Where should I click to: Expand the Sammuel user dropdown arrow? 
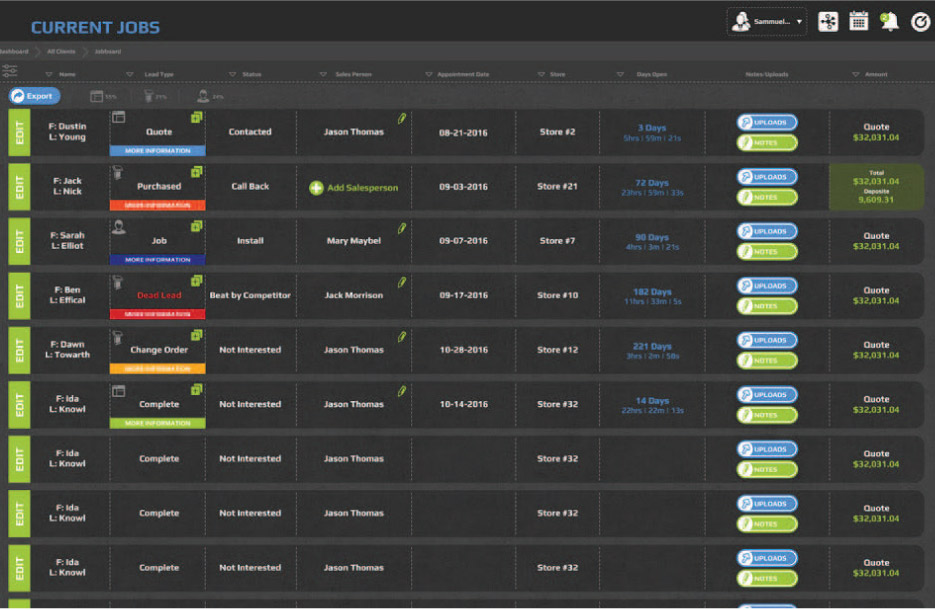799,22
